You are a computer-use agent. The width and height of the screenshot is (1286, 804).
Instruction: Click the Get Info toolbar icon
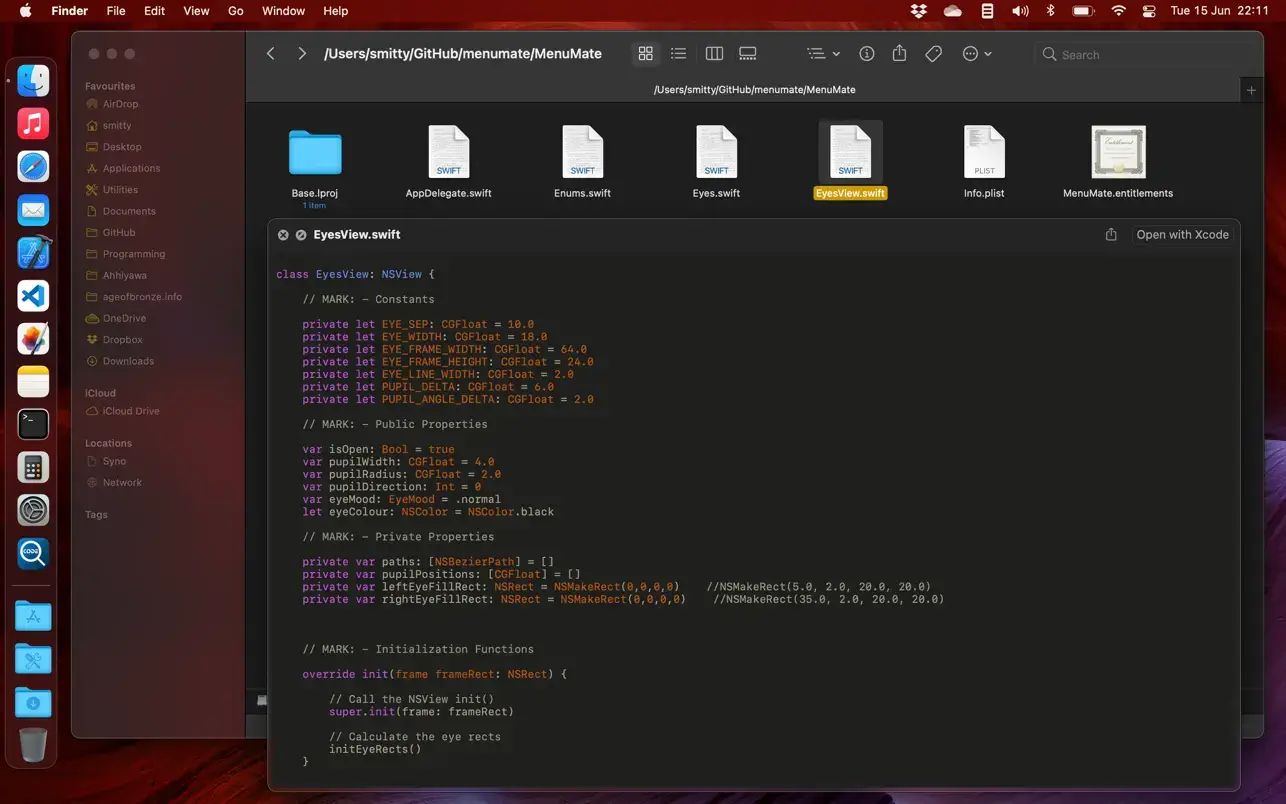867,54
